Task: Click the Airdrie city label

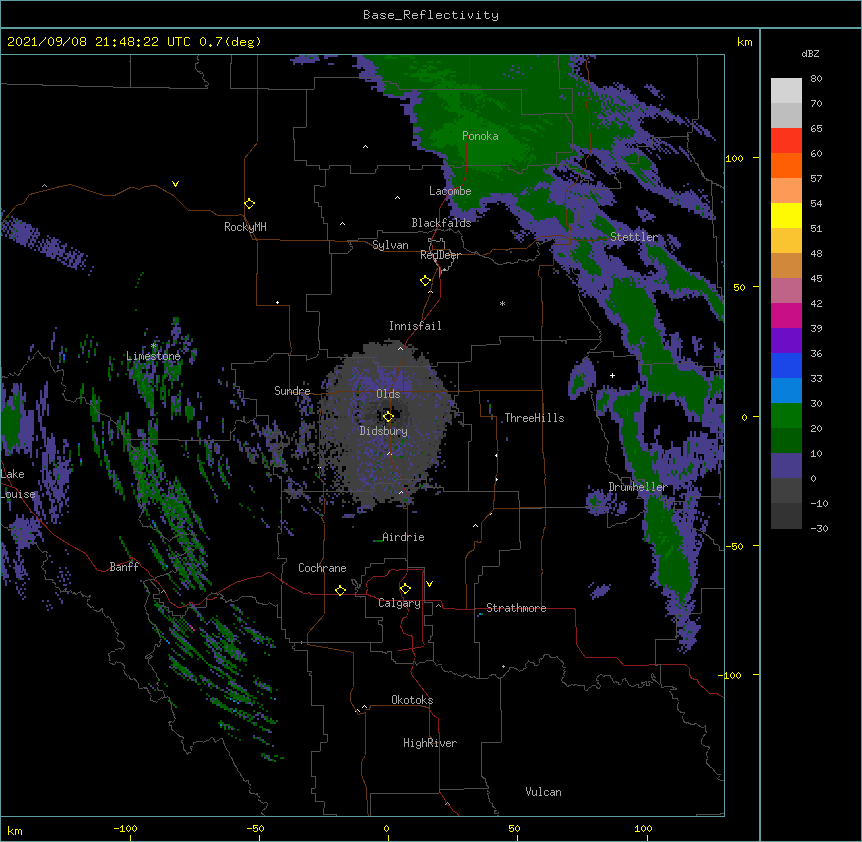Action: coord(403,537)
